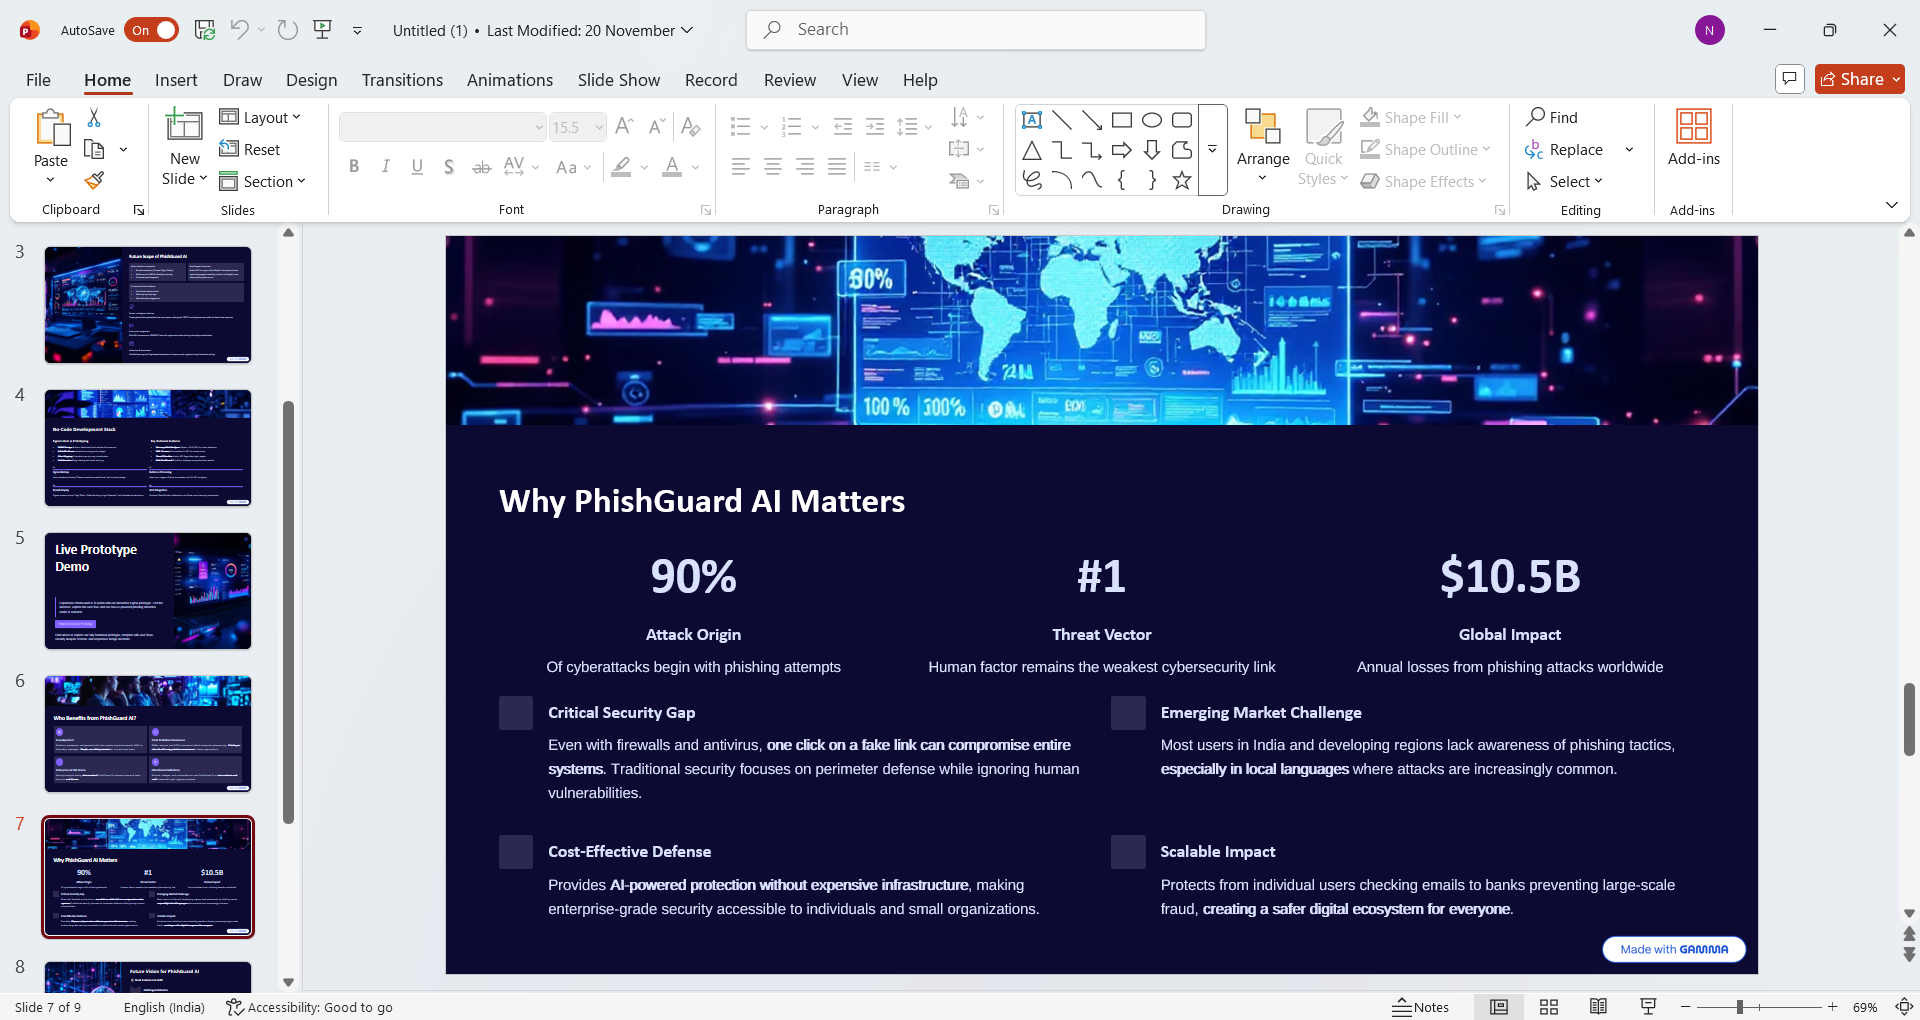Click the Reset slide button
This screenshot has width=1920, height=1020.
point(250,150)
